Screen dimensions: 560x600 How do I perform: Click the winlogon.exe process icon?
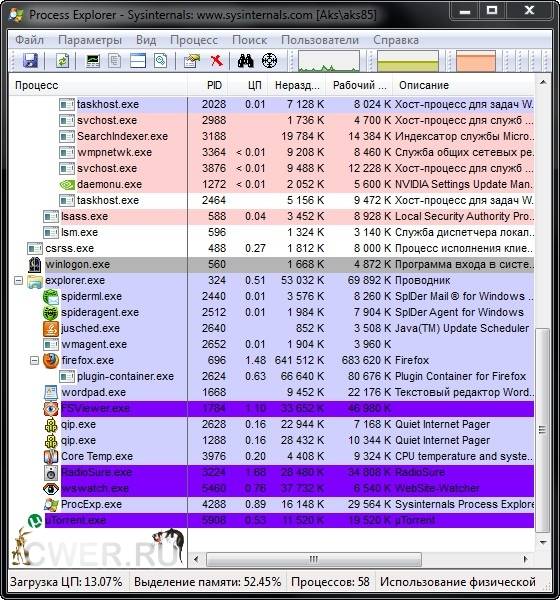[x=34, y=264]
